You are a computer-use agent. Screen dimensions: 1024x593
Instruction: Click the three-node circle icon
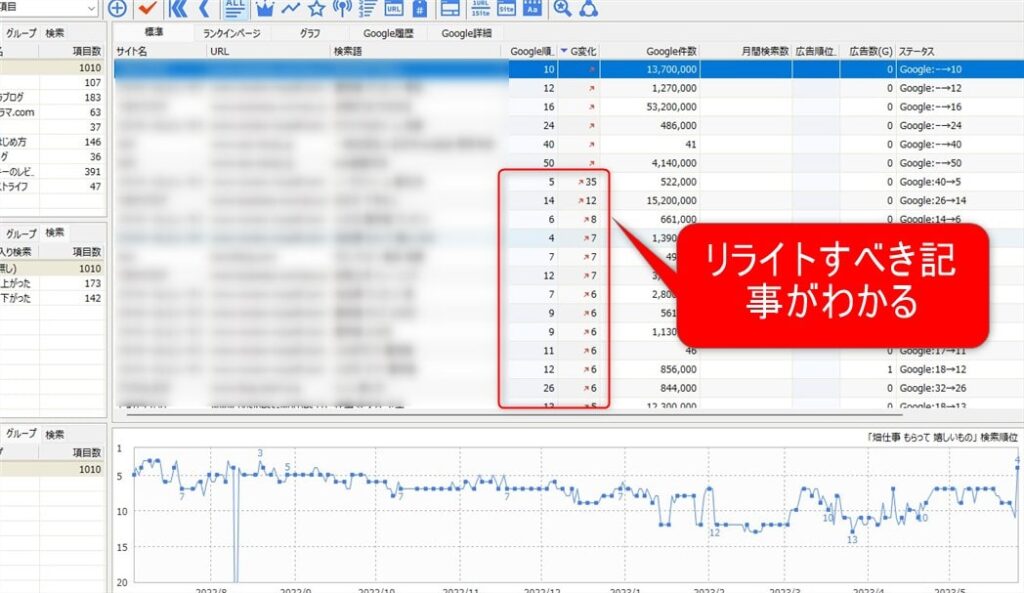[x=588, y=8]
